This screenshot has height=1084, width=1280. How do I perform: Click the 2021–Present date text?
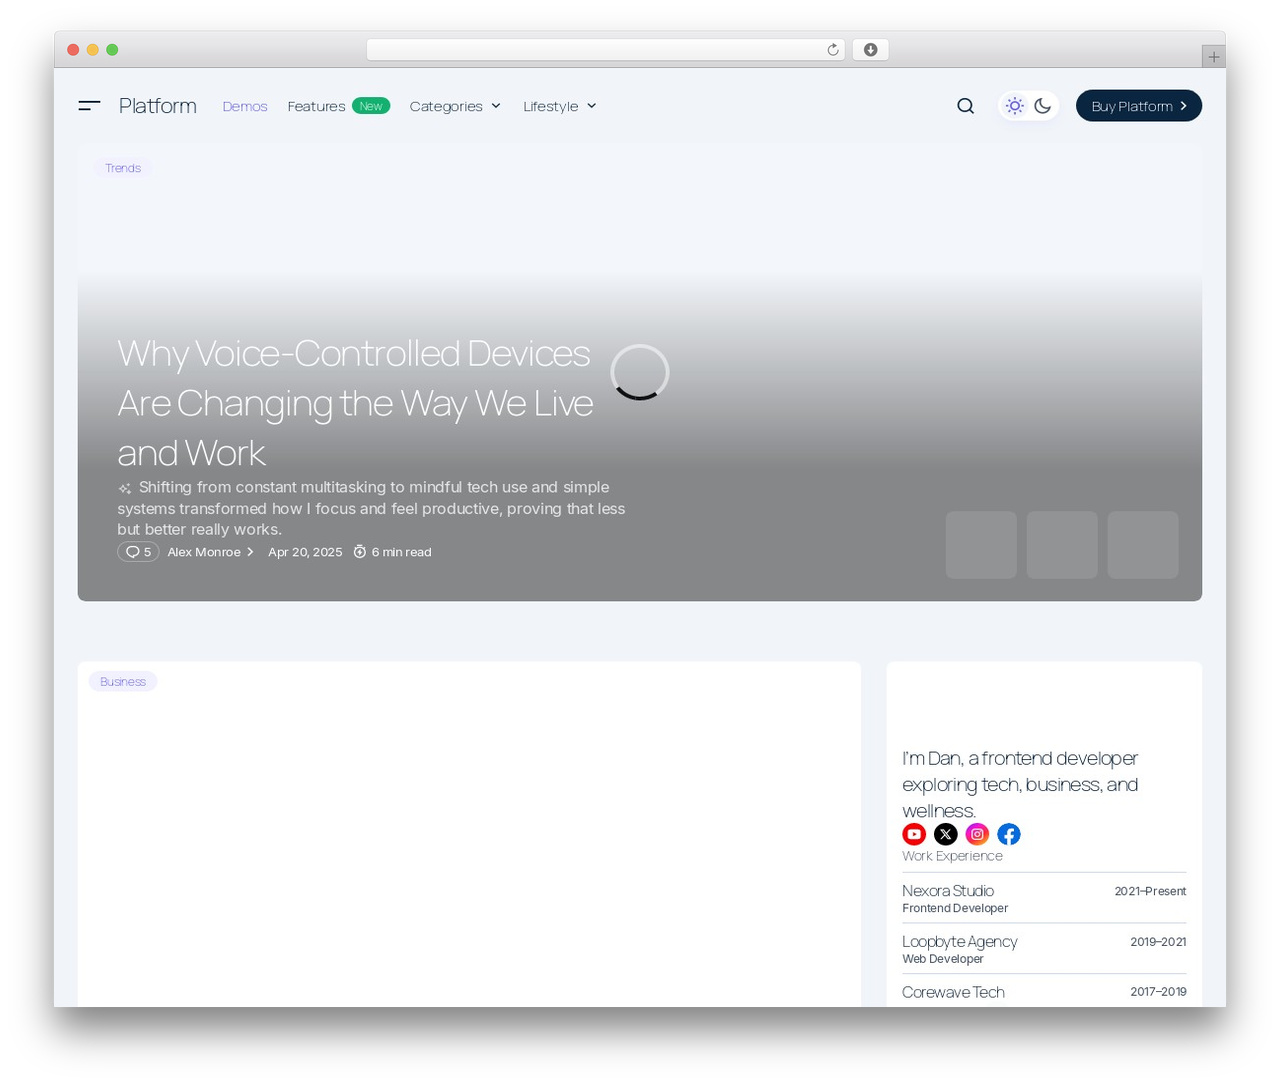click(x=1150, y=891)
